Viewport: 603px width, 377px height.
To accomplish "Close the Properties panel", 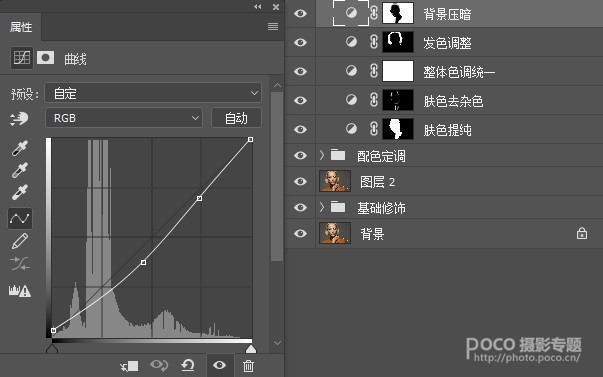I will pyautogui.click(x=276, y=7).
